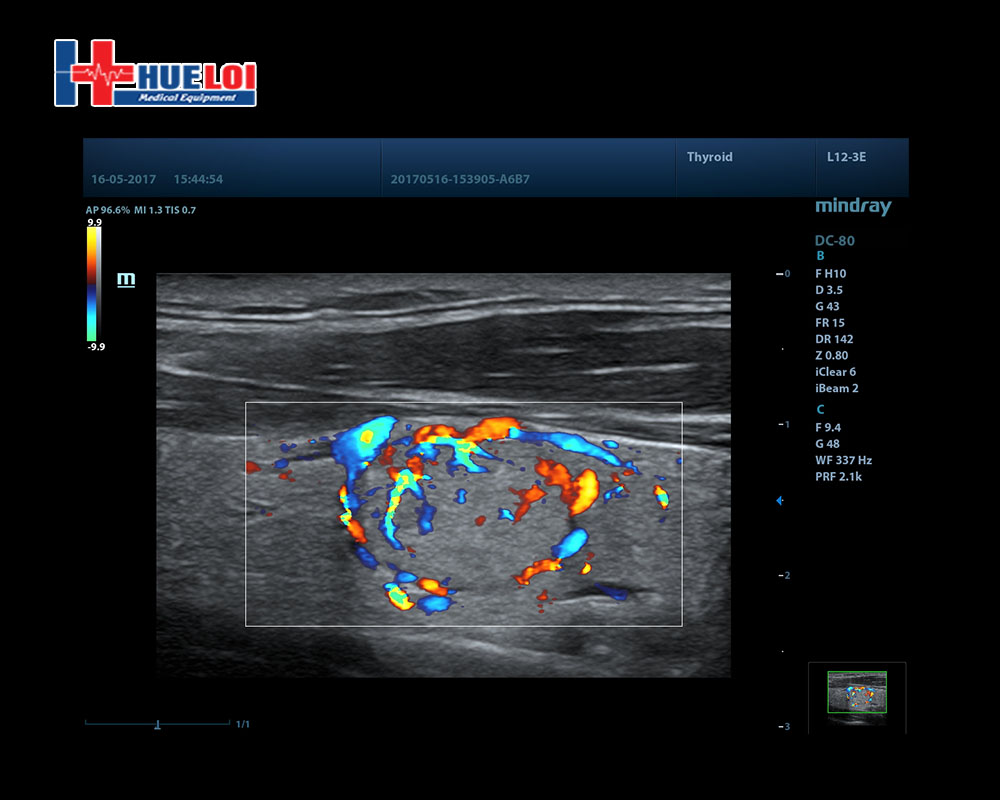Click the 'FR 15' frame rate parameter
1000x800 pixels.
[830, 323]
